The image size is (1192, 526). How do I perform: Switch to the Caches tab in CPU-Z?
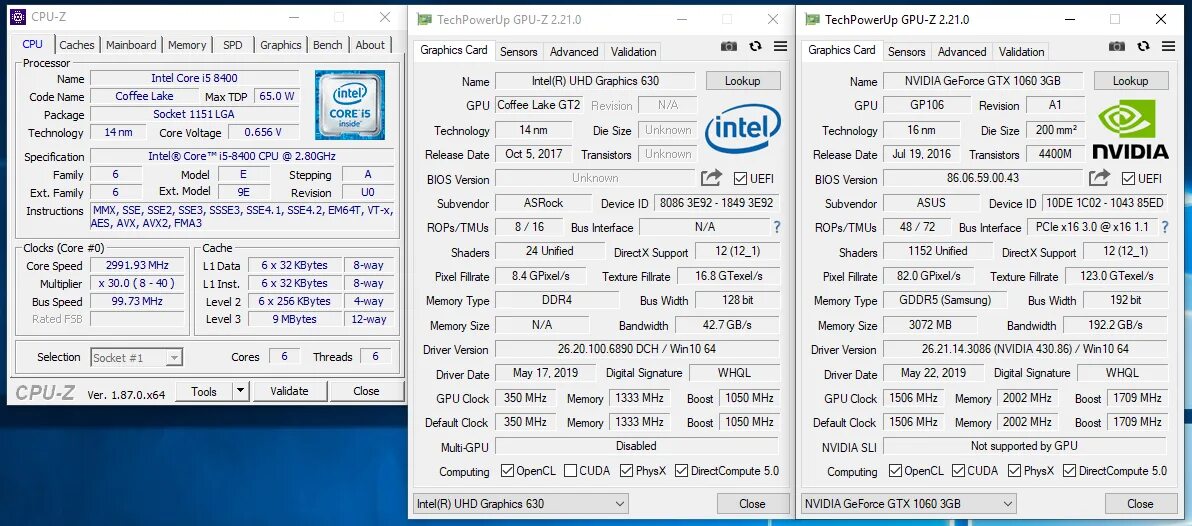pos(77,45)
